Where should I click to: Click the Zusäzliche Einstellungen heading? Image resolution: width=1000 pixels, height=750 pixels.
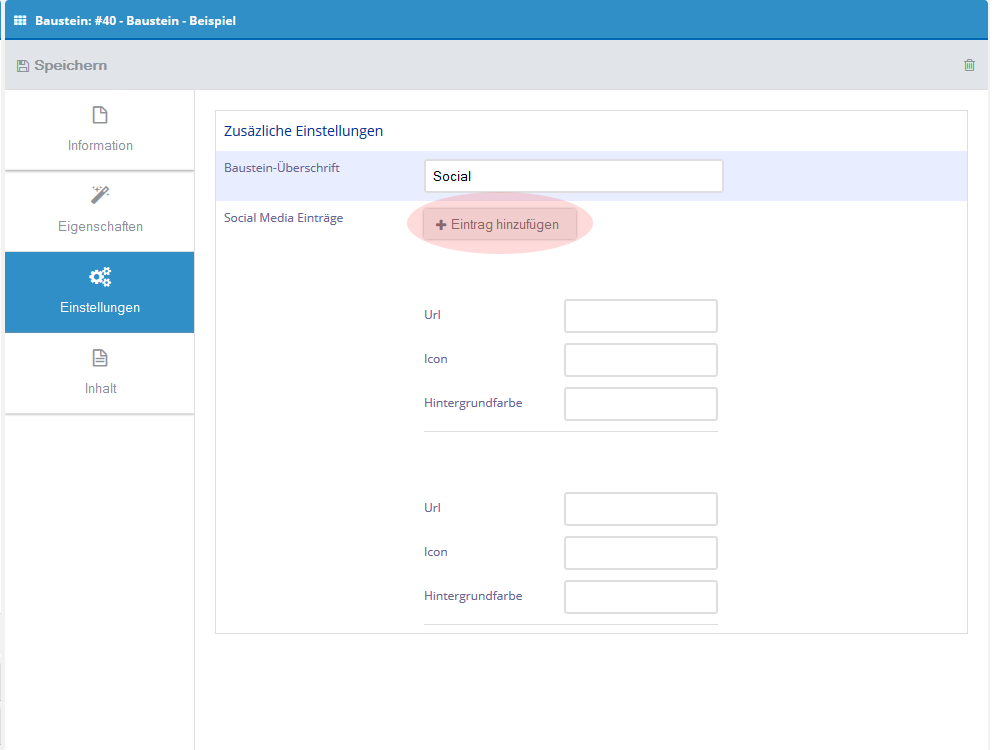tap(304, 131)
